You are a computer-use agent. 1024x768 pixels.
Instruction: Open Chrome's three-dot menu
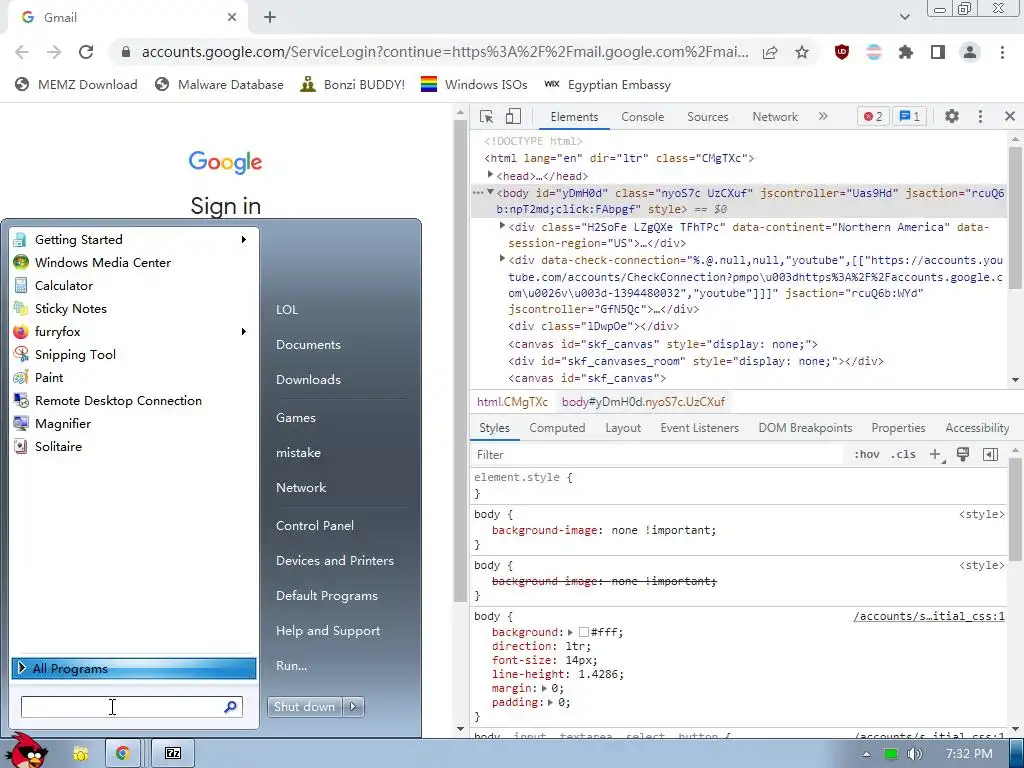(1002, 52)
